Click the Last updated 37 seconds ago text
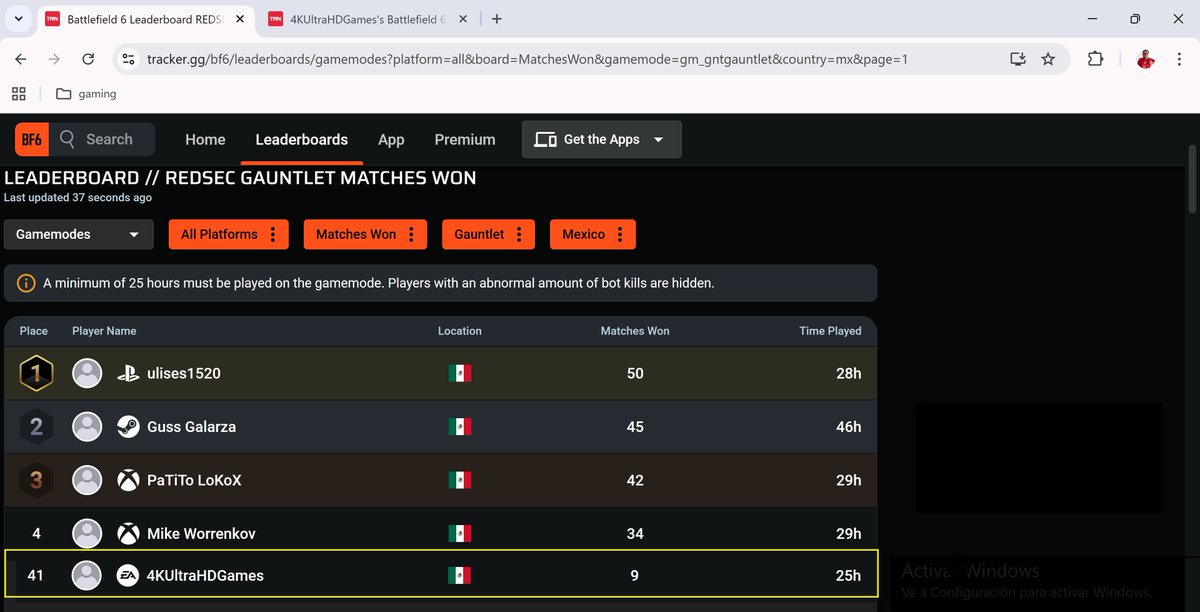This screenshot has height=612, width=1200. pos(78,198)
